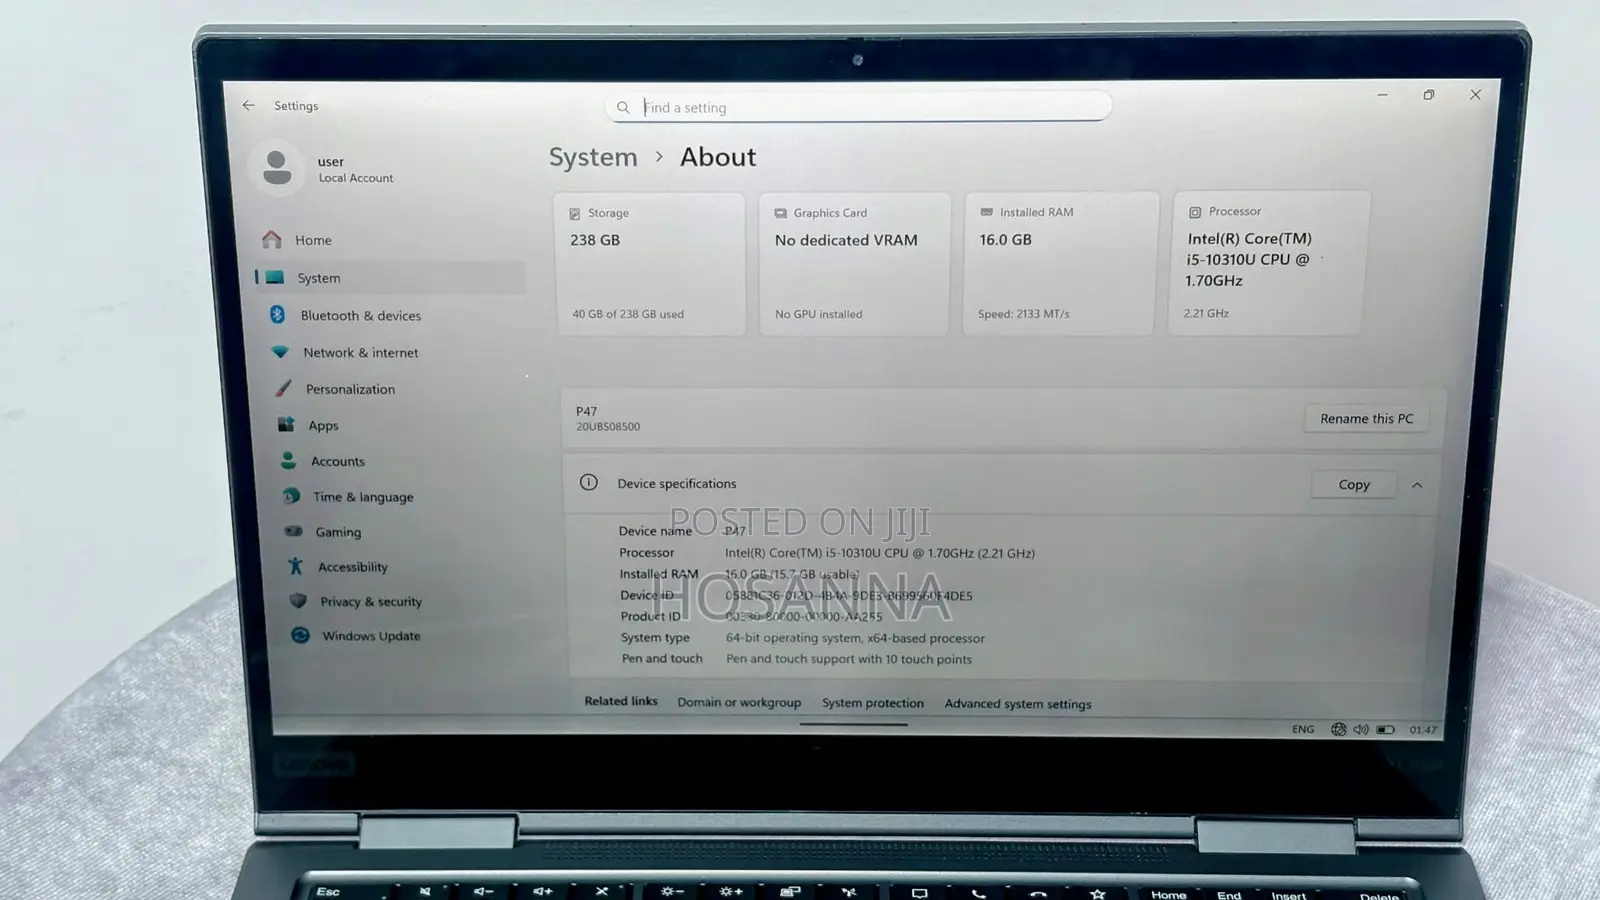The image size is (1600, 900).
Task: Go back using the Settings back arrow
Action: click(249, 105)
